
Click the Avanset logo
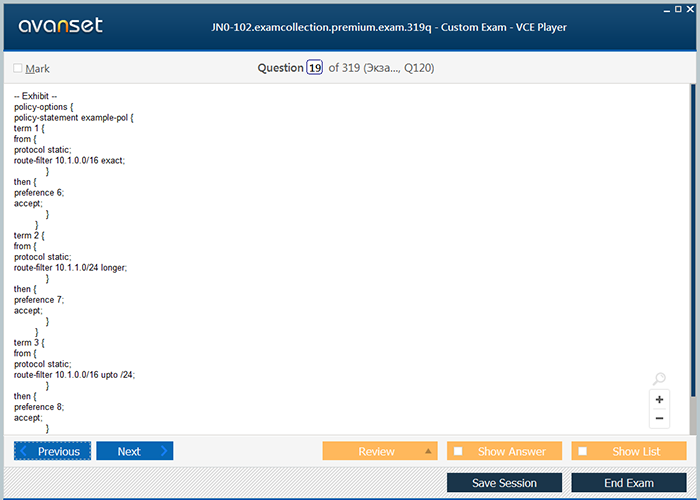click(60, 25)
